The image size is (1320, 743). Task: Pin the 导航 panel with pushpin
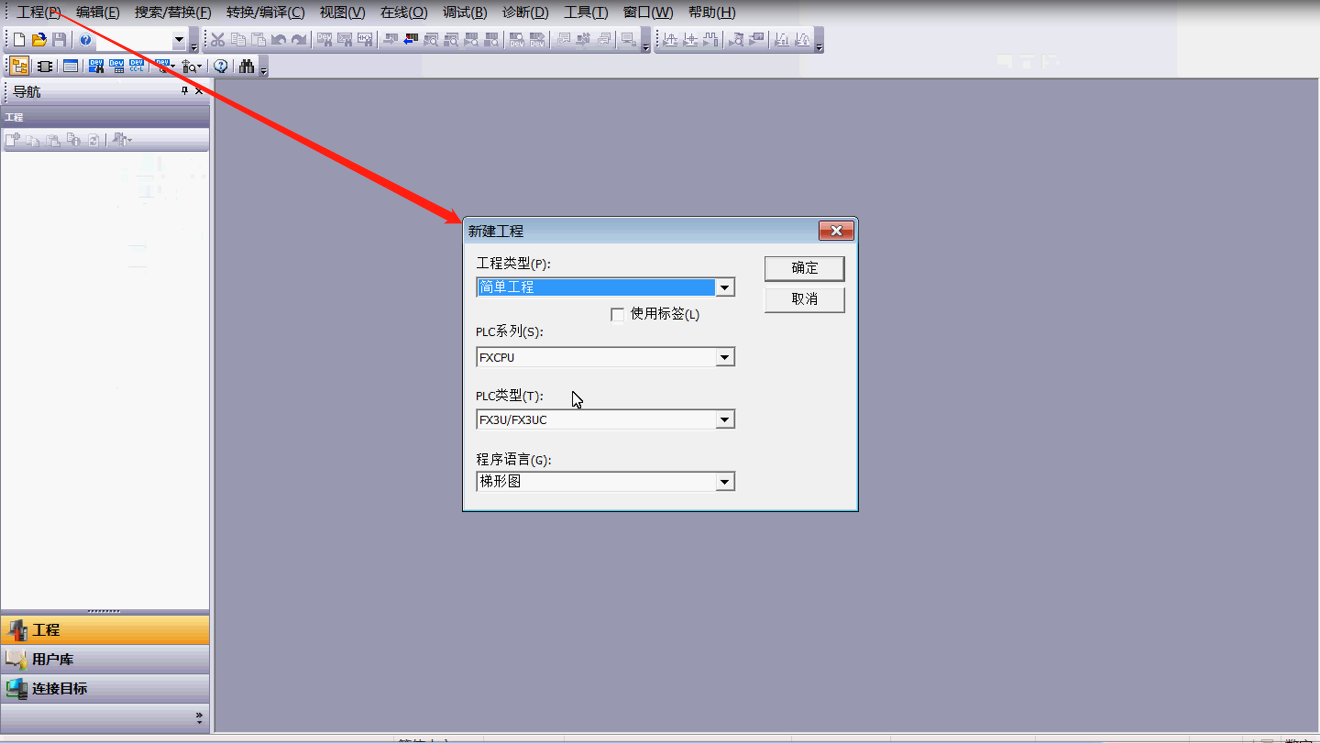click(x=184, y=91)
